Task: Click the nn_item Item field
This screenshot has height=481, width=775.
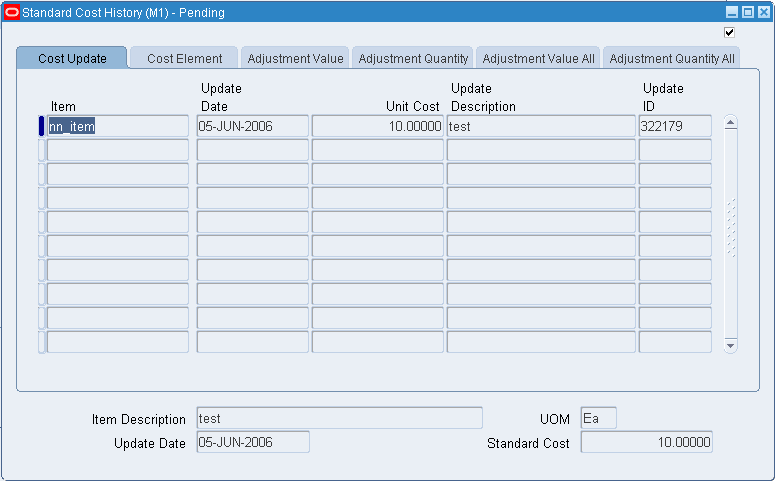Action: pos(118,126)
